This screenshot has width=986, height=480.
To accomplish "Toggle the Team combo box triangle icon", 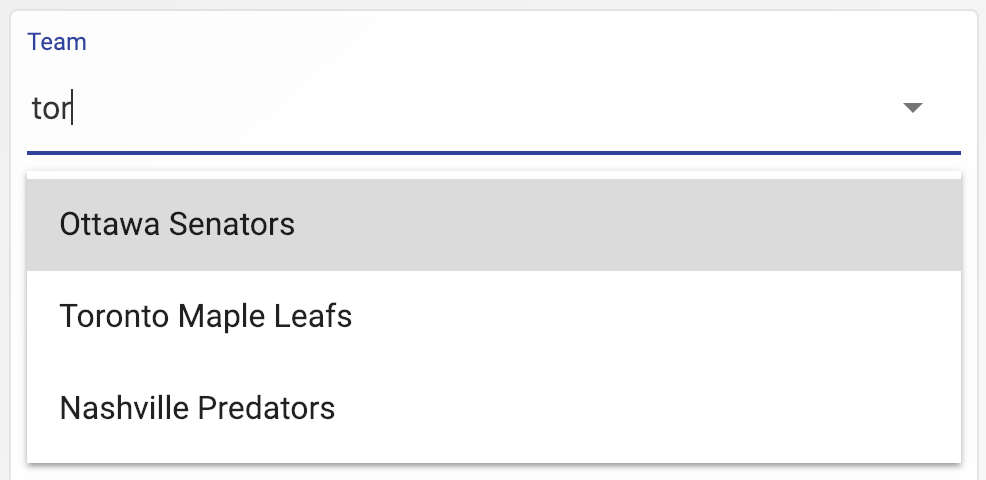I will [912, 108].
